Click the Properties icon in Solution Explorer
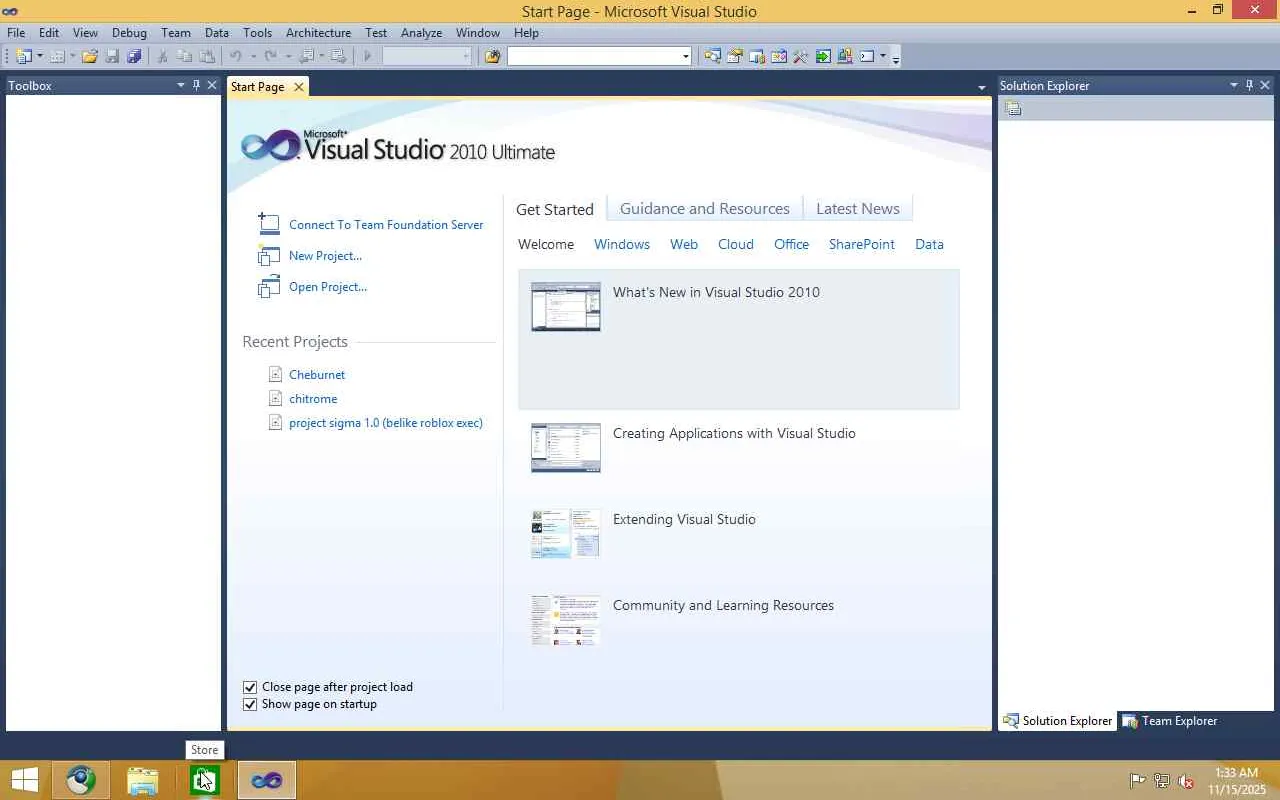 (x=1013, y=108)
